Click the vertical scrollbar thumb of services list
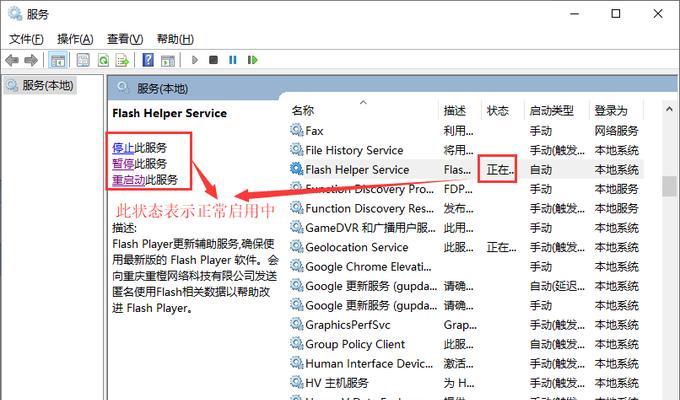The height and width of the screenshot is (400, 680). click(669, 187)
